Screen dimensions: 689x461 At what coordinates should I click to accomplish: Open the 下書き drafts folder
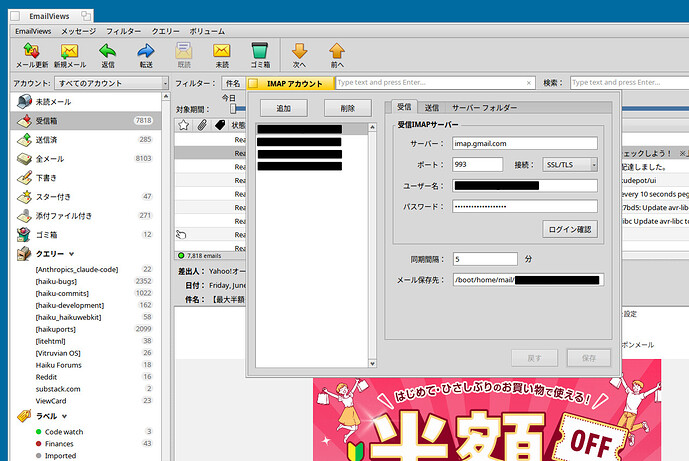pos(86,178)
